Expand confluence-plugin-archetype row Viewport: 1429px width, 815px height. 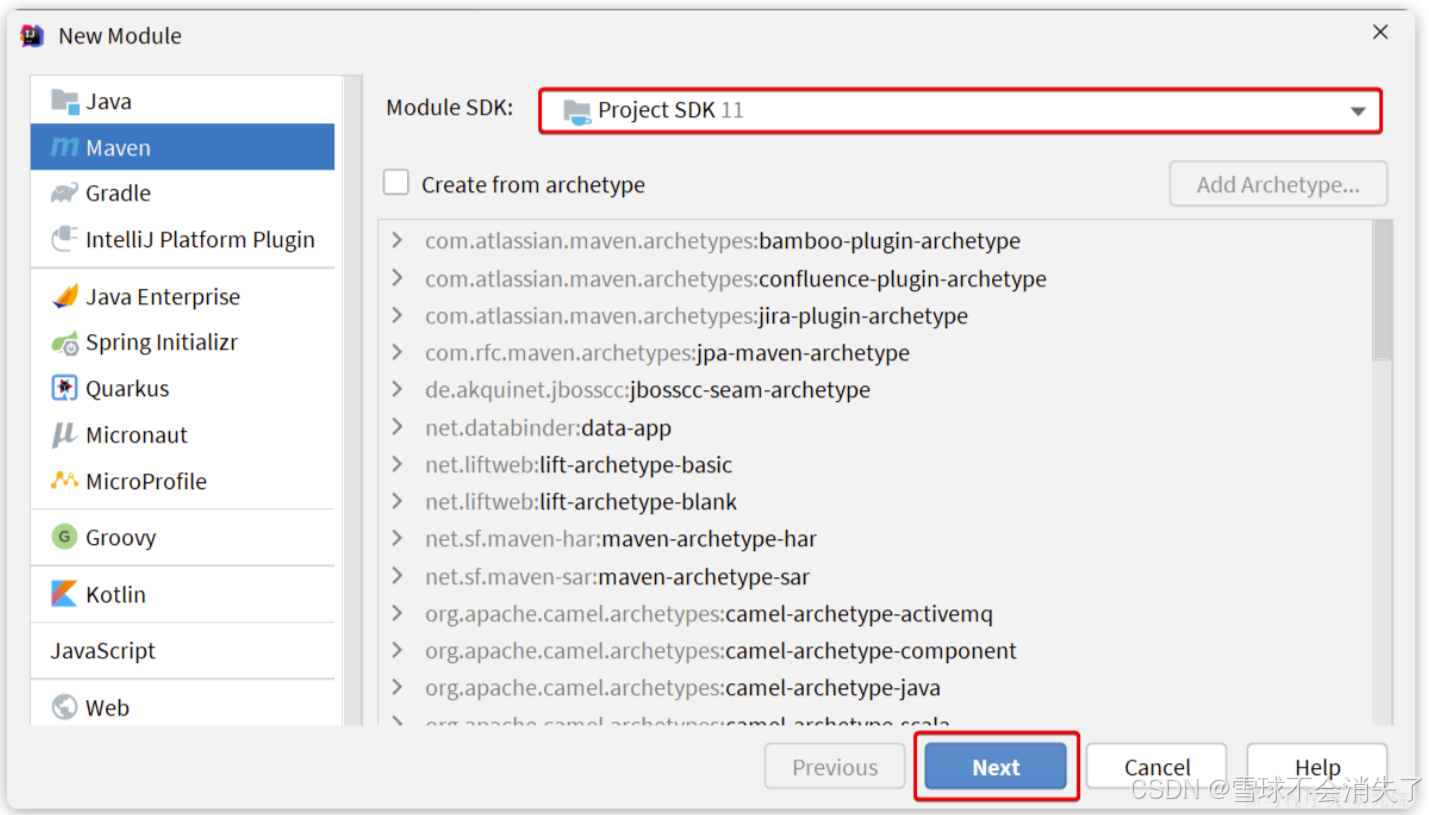click(397, 277)
